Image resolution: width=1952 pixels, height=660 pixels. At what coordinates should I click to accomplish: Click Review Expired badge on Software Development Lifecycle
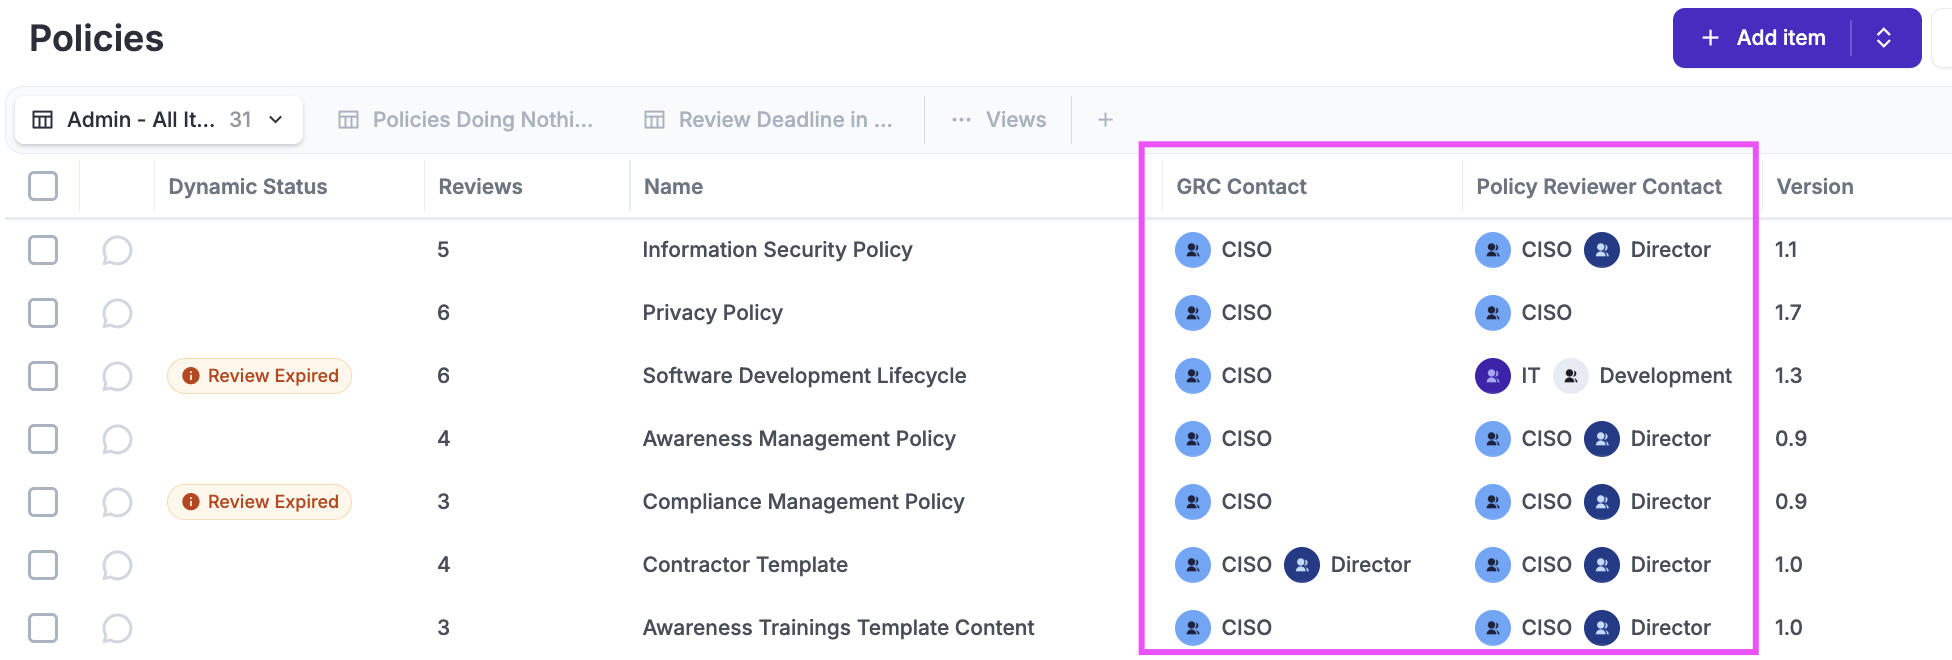259,376
